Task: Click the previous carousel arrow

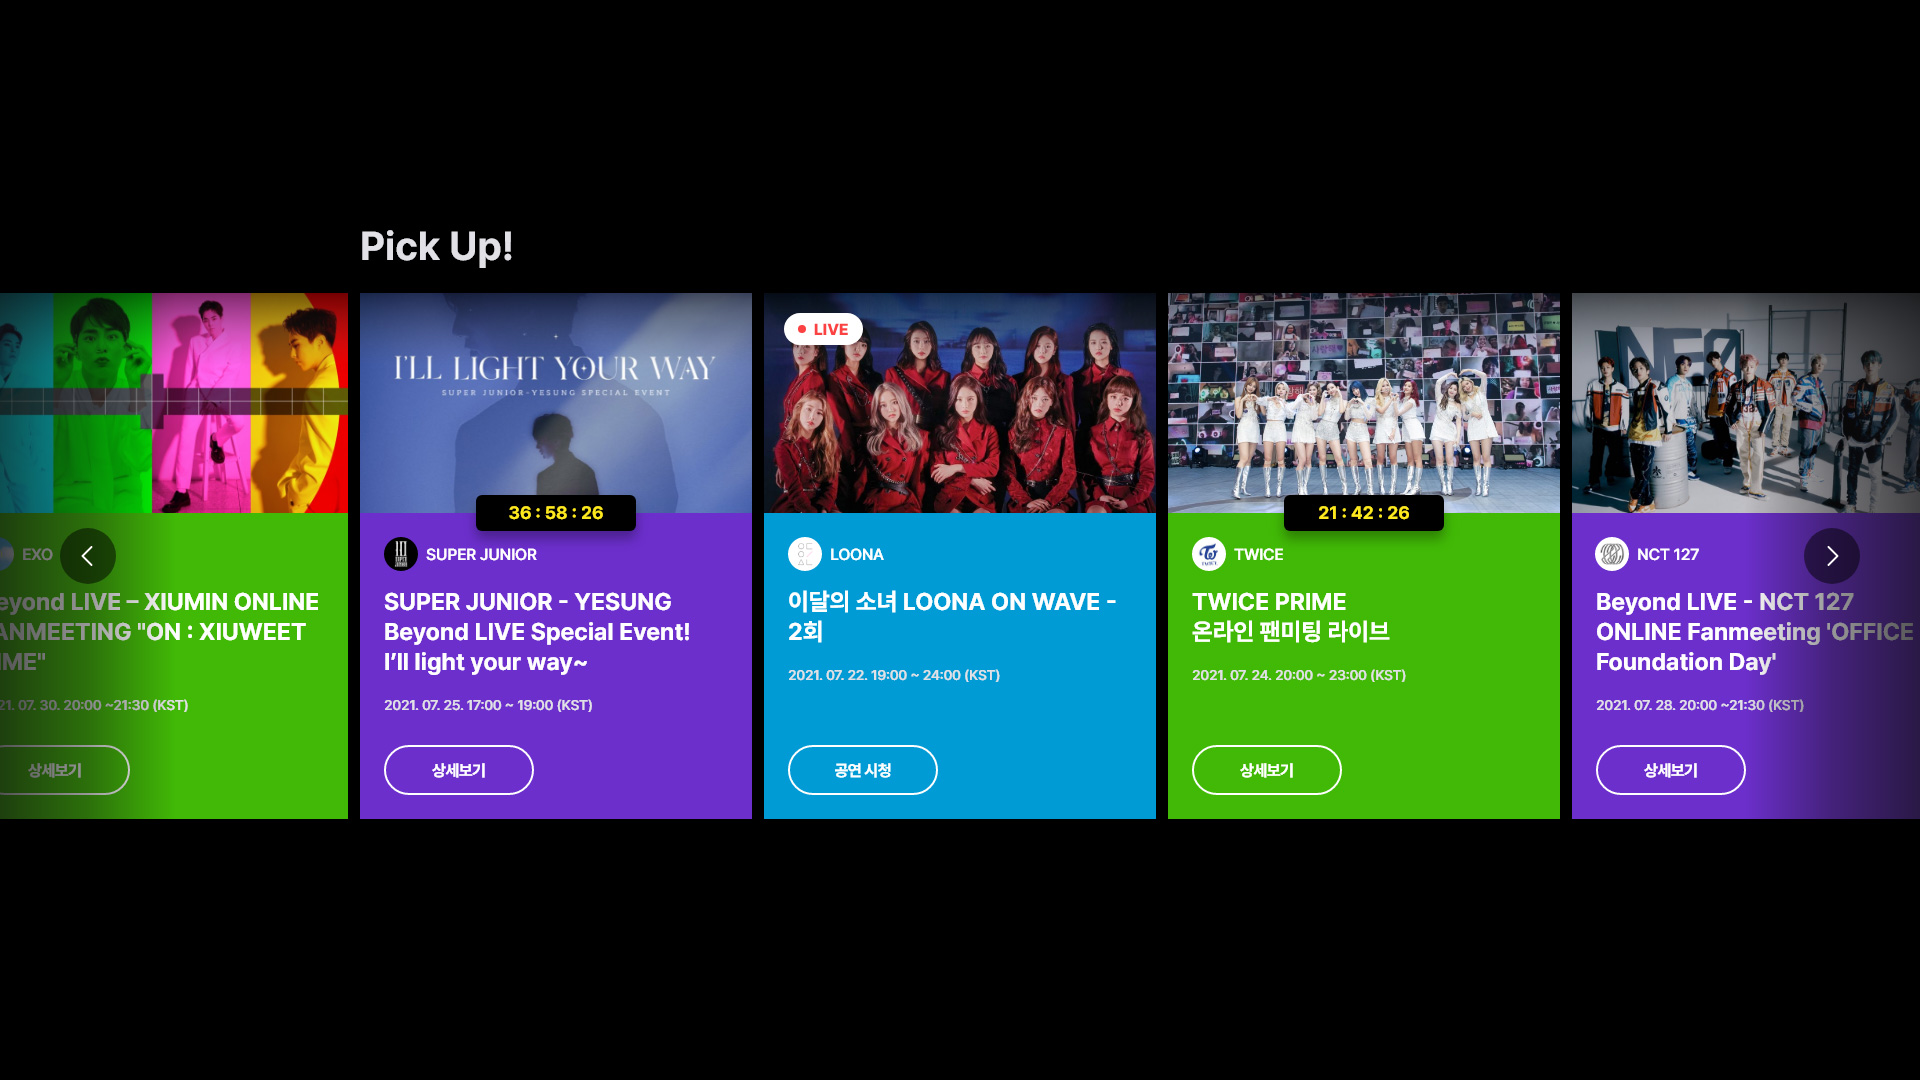Action: tap(88, 556)
